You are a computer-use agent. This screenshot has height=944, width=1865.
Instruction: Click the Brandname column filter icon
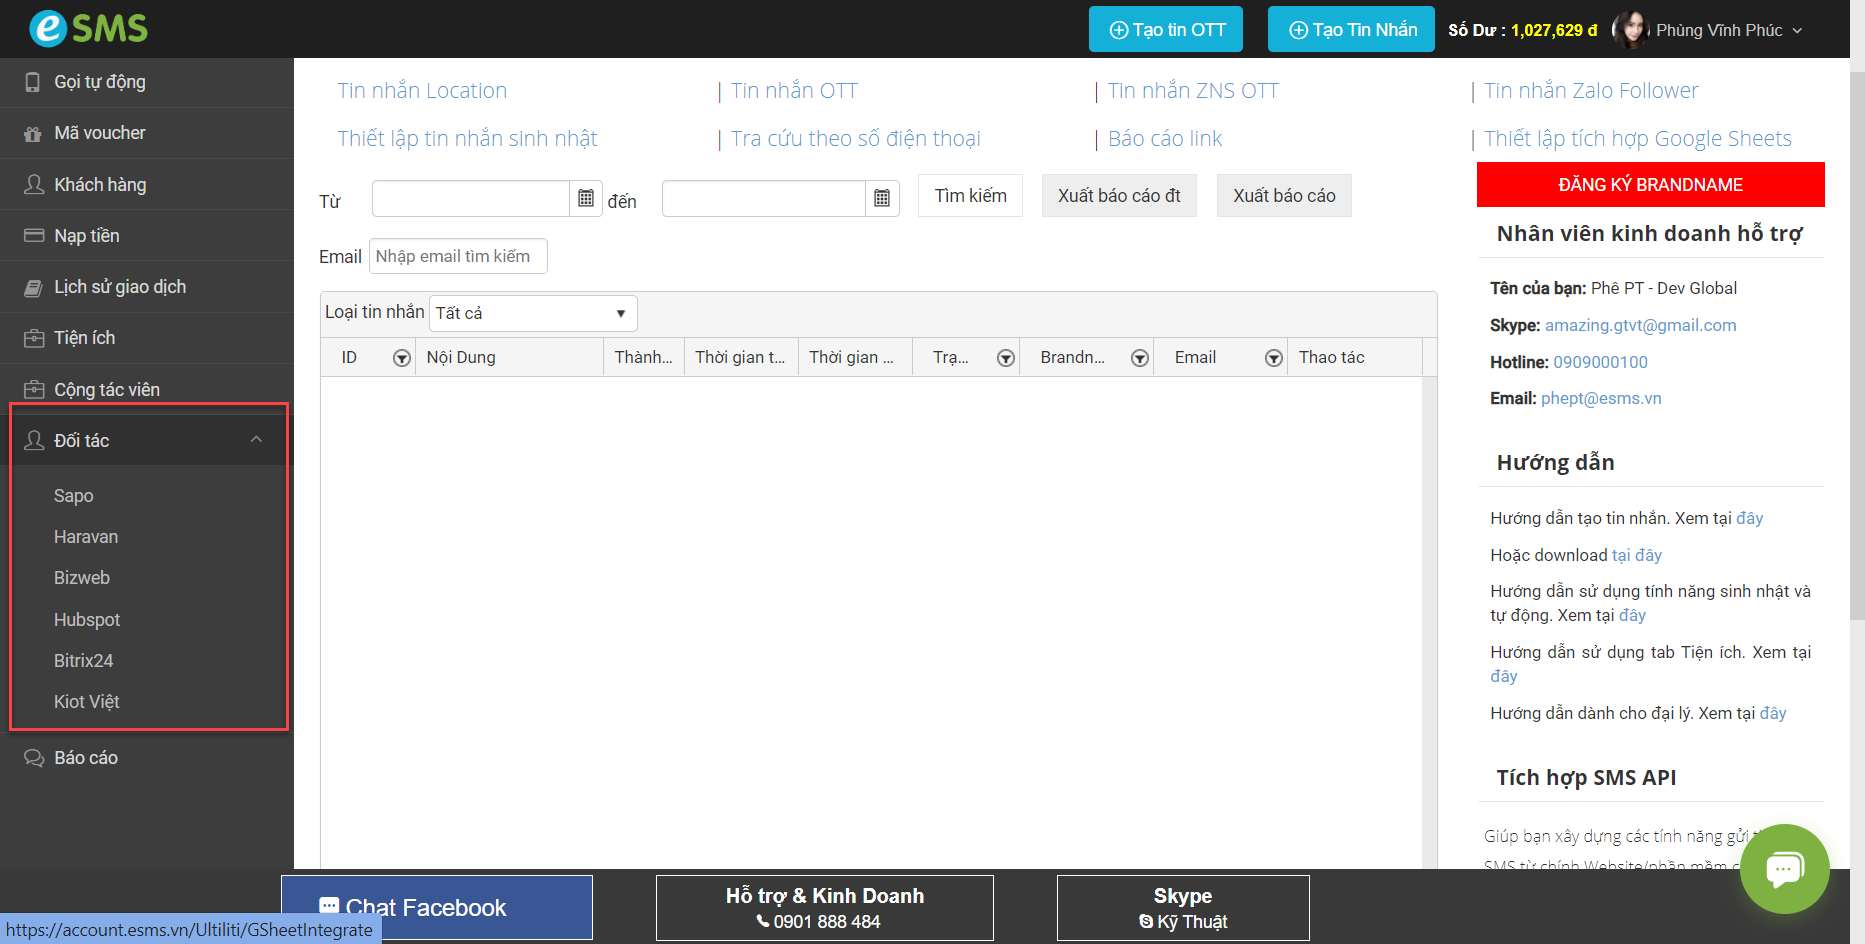point(1139,358)
